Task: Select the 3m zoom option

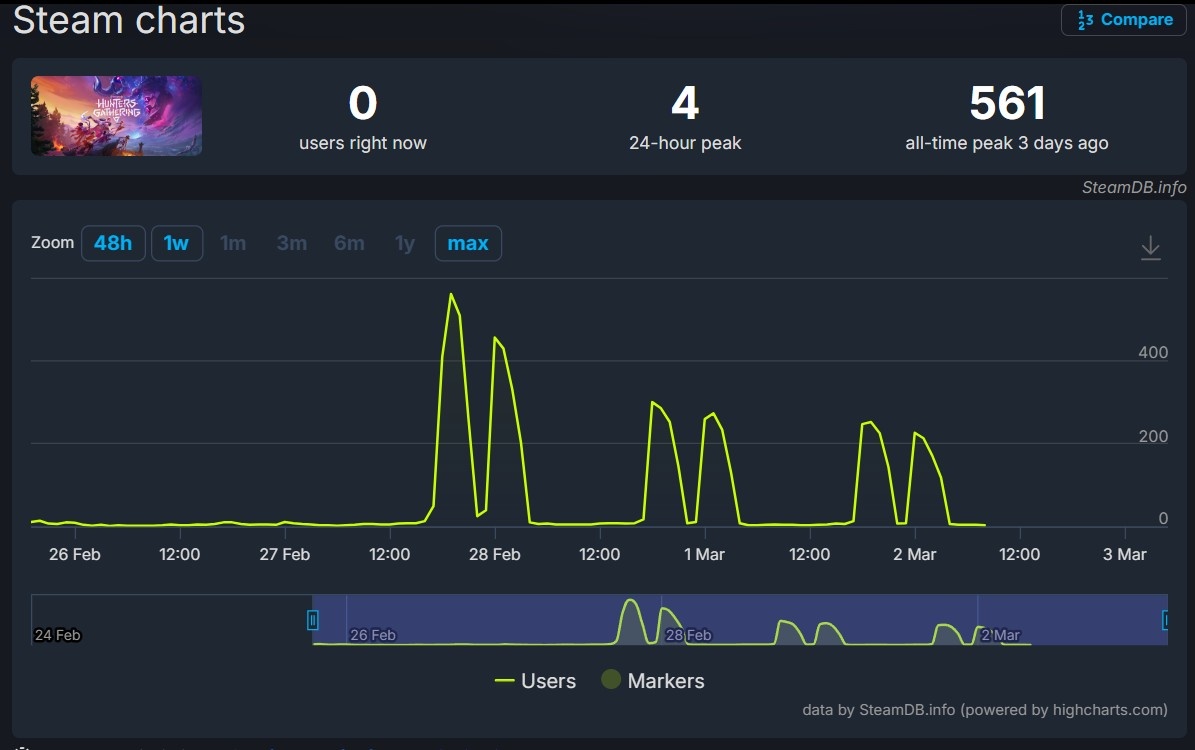Action: click(x=292, y=243)
